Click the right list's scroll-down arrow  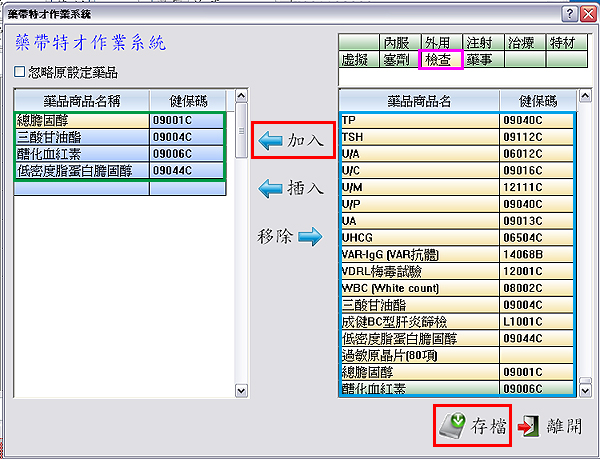583,389
